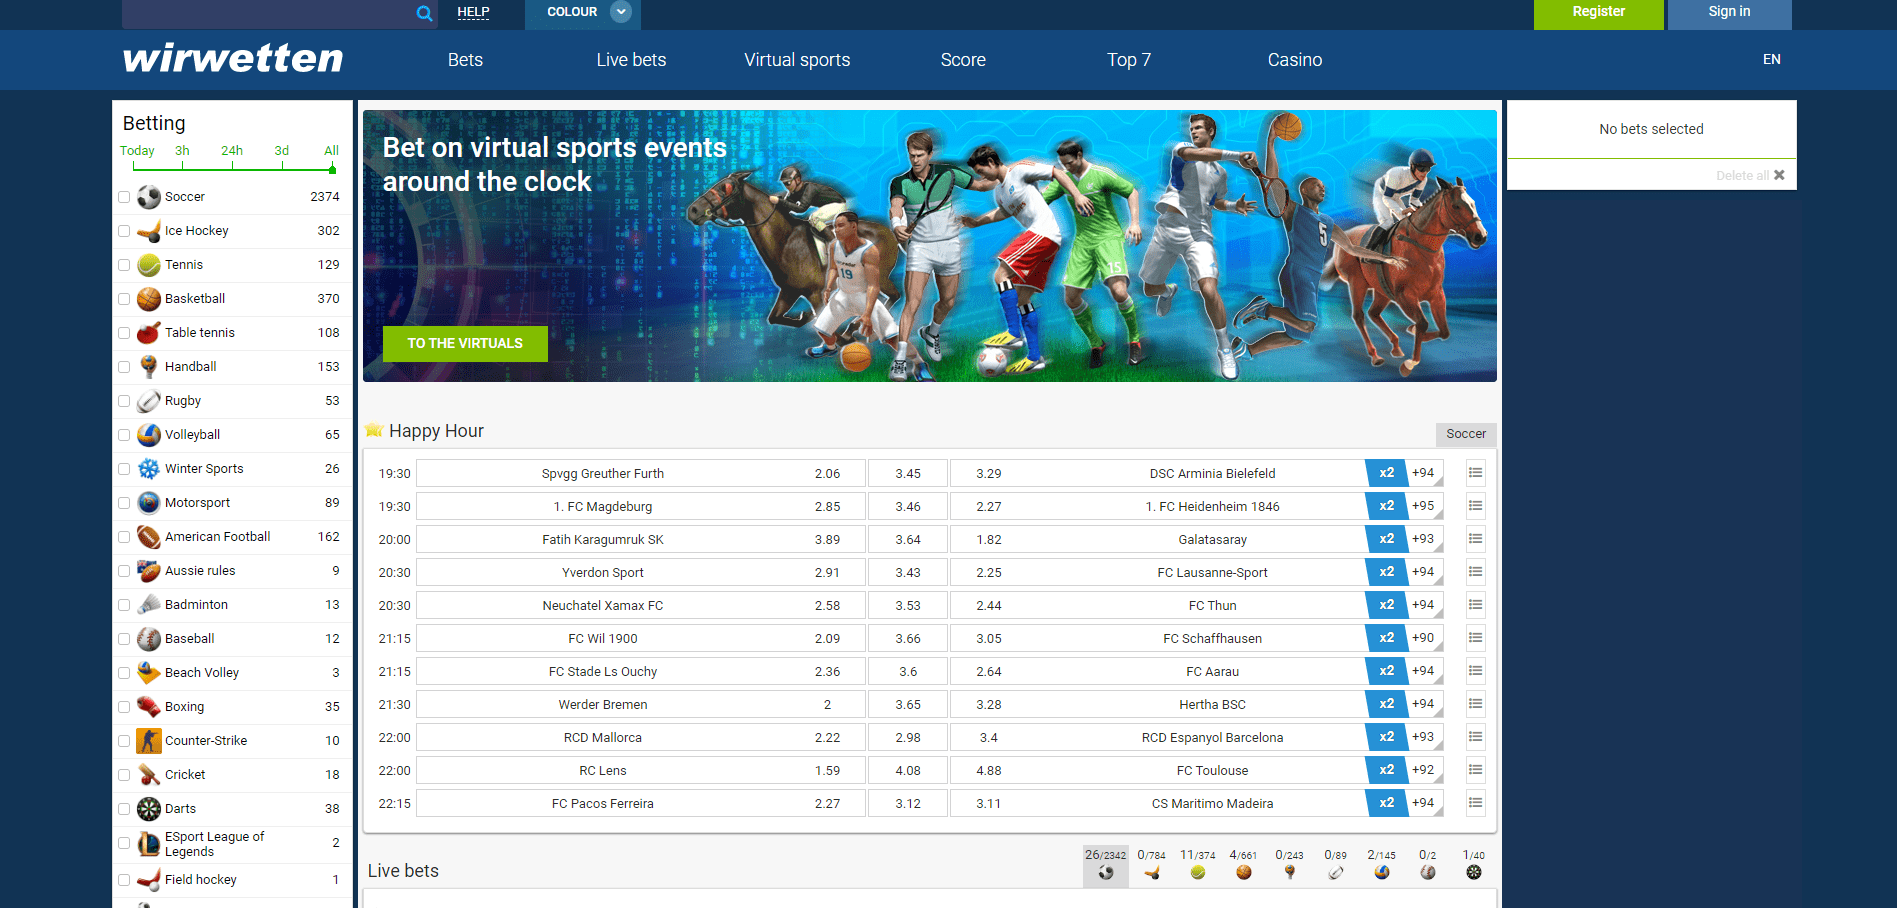
Task: Select the Motorsport helmet icon
Action: (149, 503)
